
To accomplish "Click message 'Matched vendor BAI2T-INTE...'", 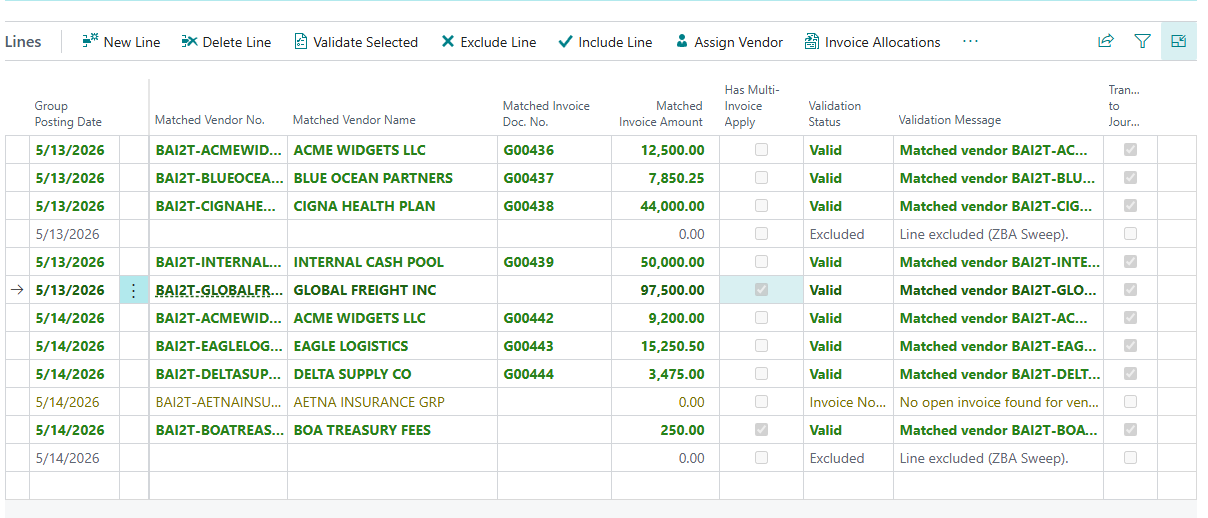I will pyautogui.click(x=998, y=262).
